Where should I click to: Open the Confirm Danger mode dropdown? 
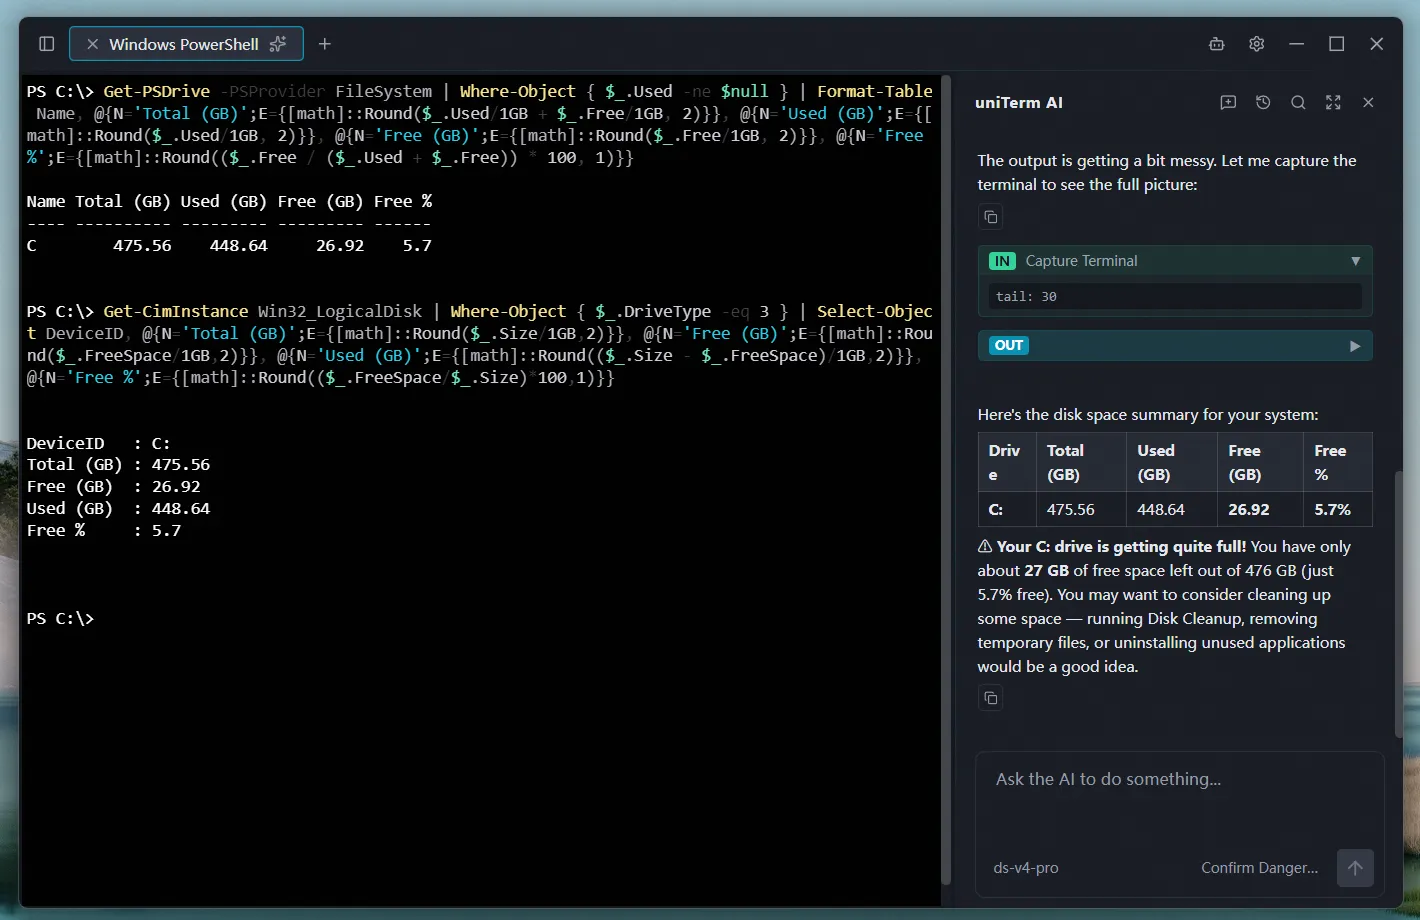(x=1259, y=868)
